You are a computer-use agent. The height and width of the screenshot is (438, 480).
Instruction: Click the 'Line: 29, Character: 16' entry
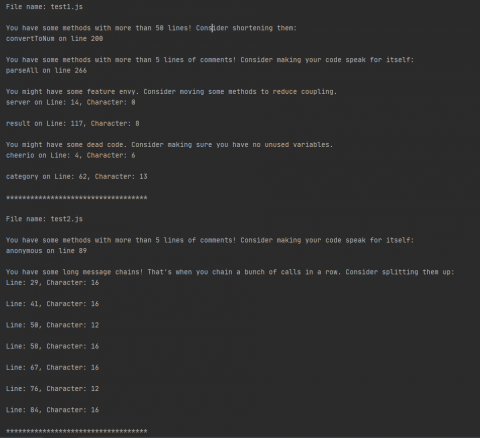pyautogui.click(x=52, y=283)
